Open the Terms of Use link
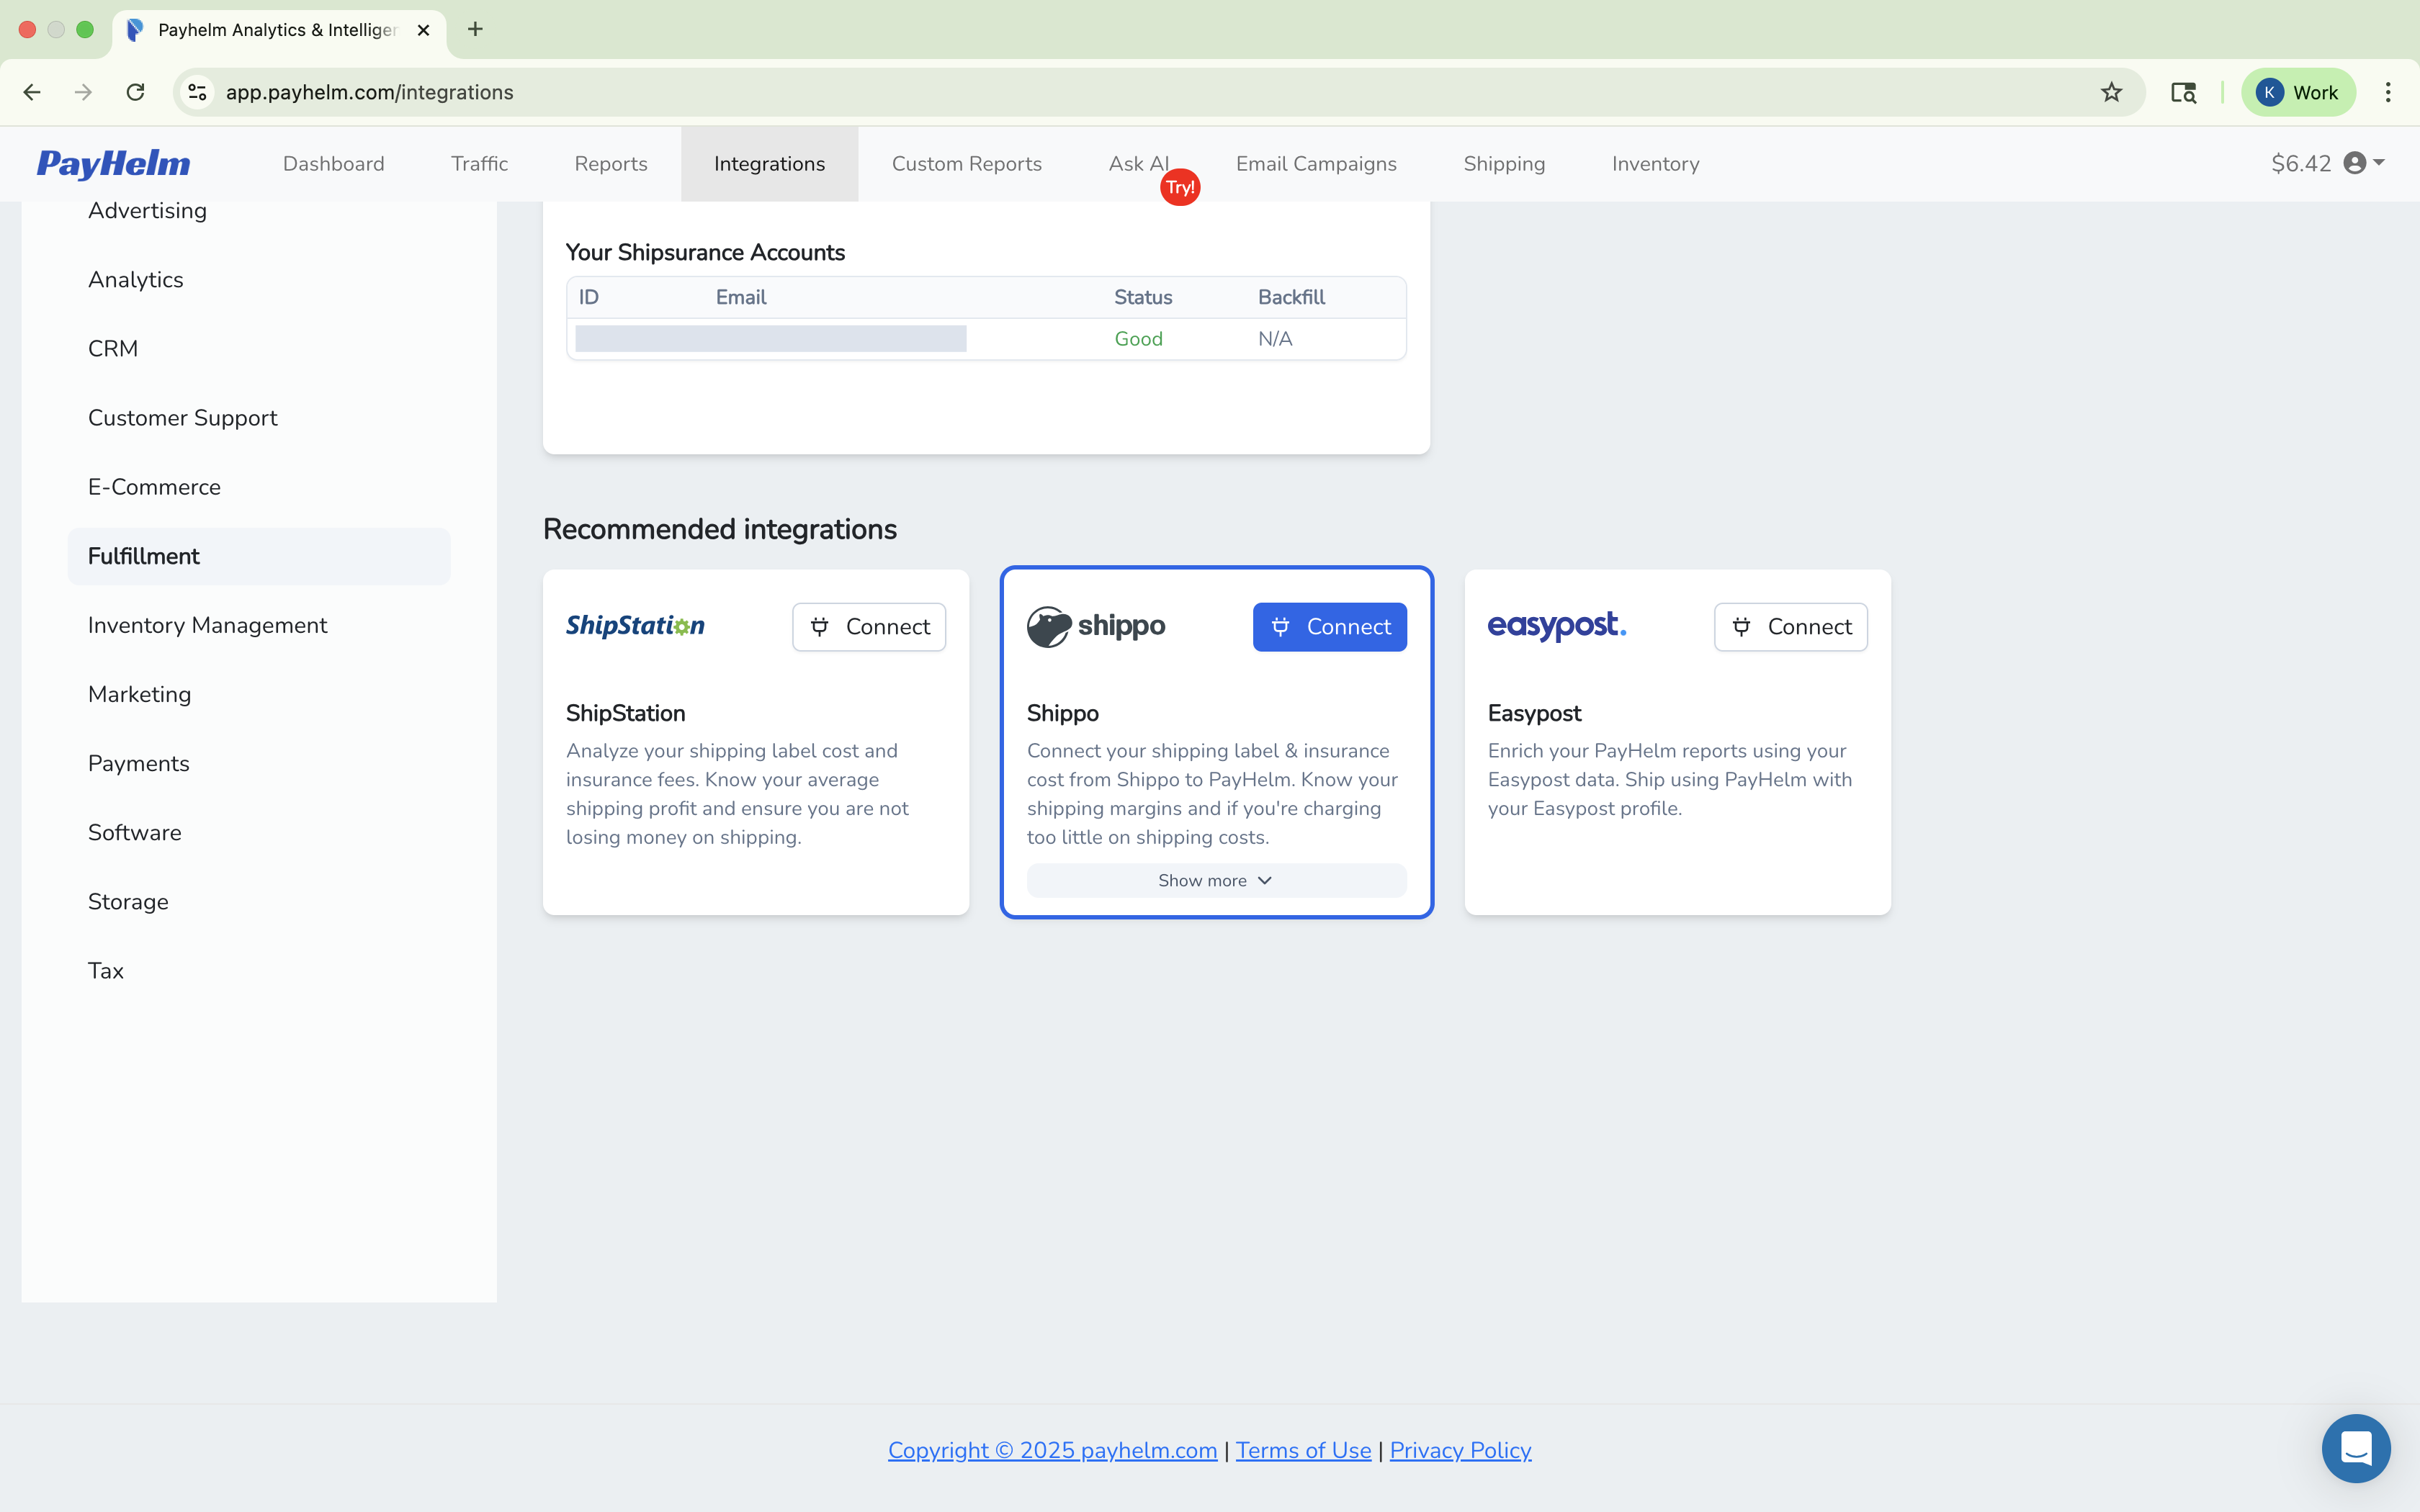This screenshot has width=2420, height=1512. (1302, 1449)
